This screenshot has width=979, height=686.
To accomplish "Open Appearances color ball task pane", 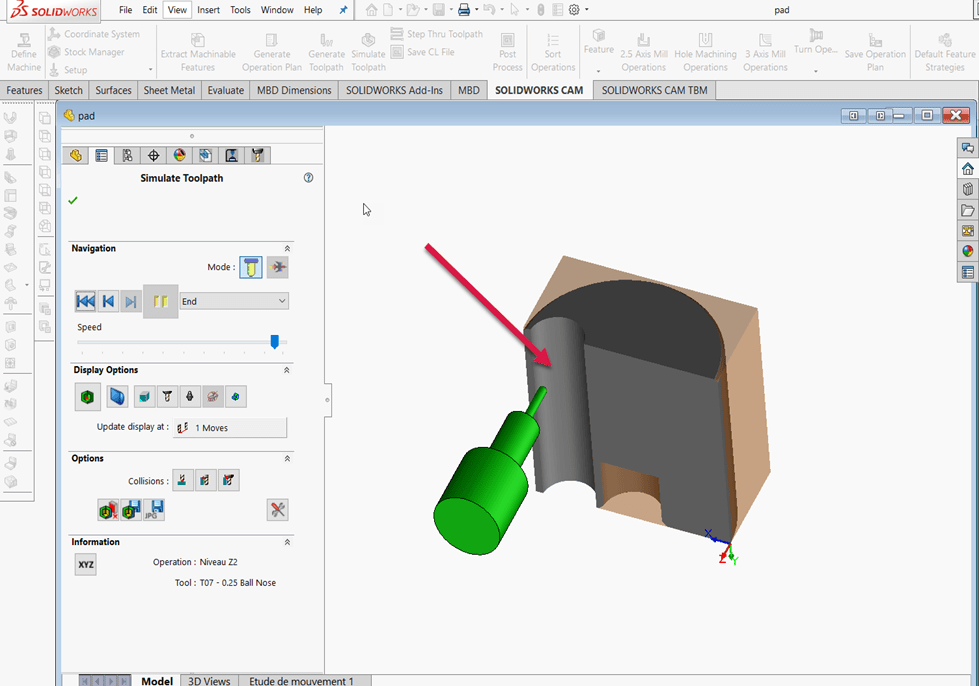I will click(x=968, y=252).
